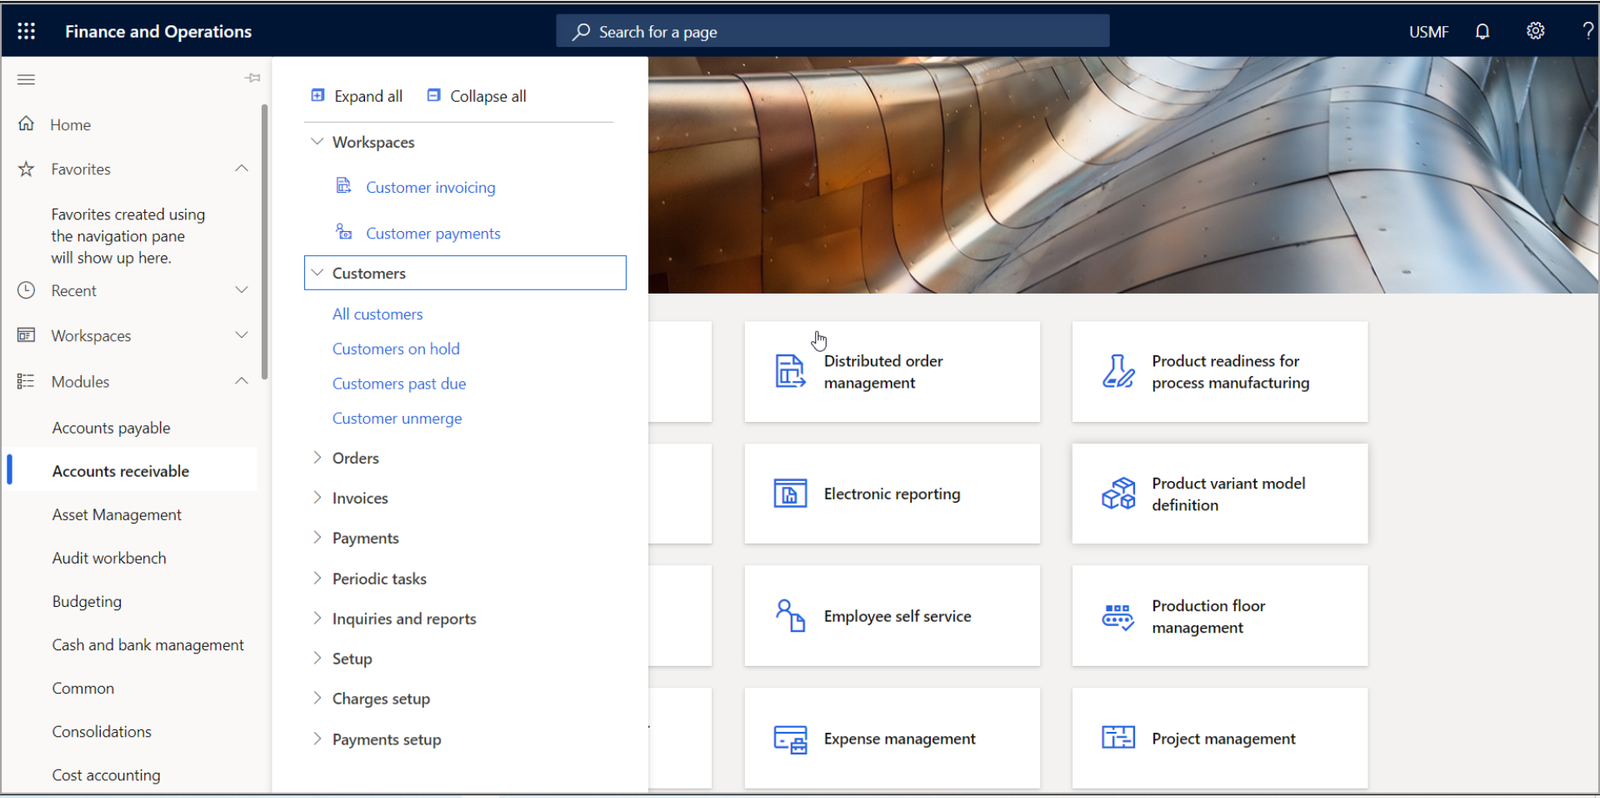Viewport: 1600px width, 798px height.
Task: Click the Search for a page field
Action: tap(833, 31)
